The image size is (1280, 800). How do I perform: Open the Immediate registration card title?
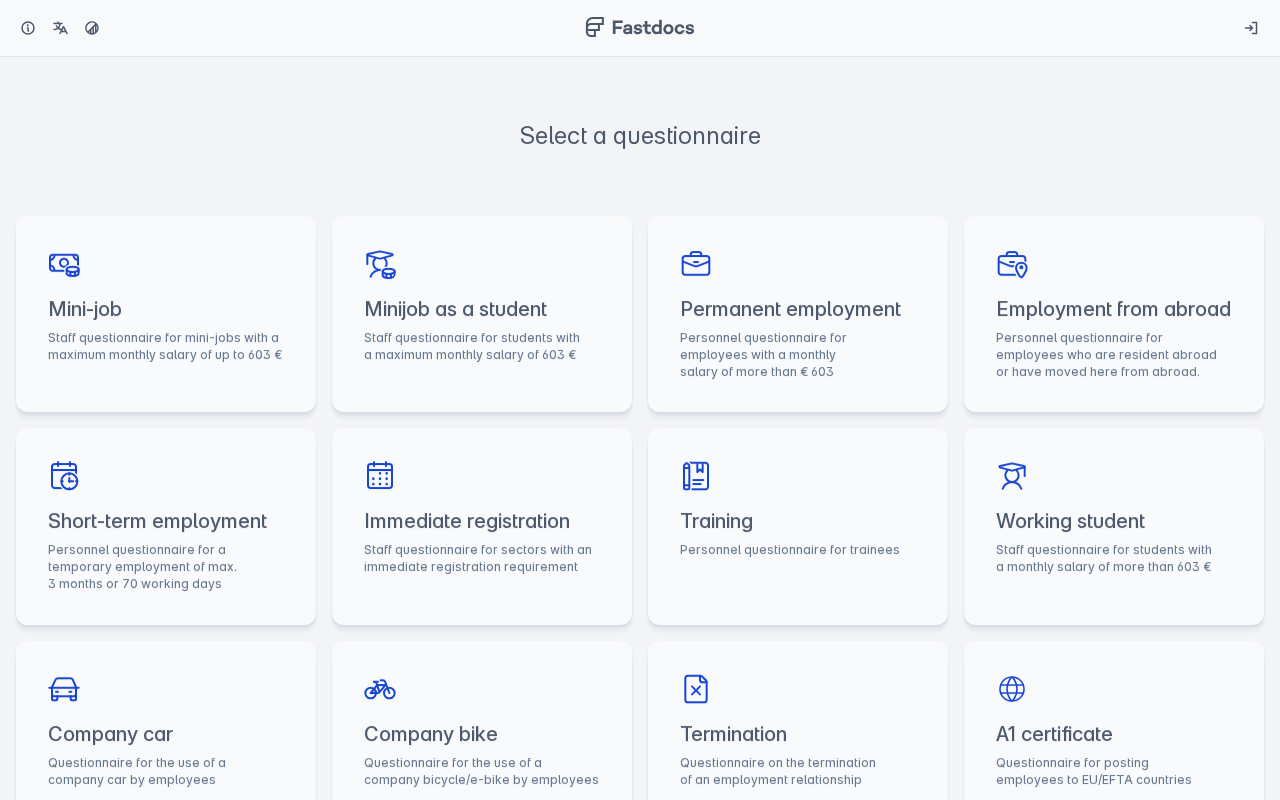[x=467, y=521]
